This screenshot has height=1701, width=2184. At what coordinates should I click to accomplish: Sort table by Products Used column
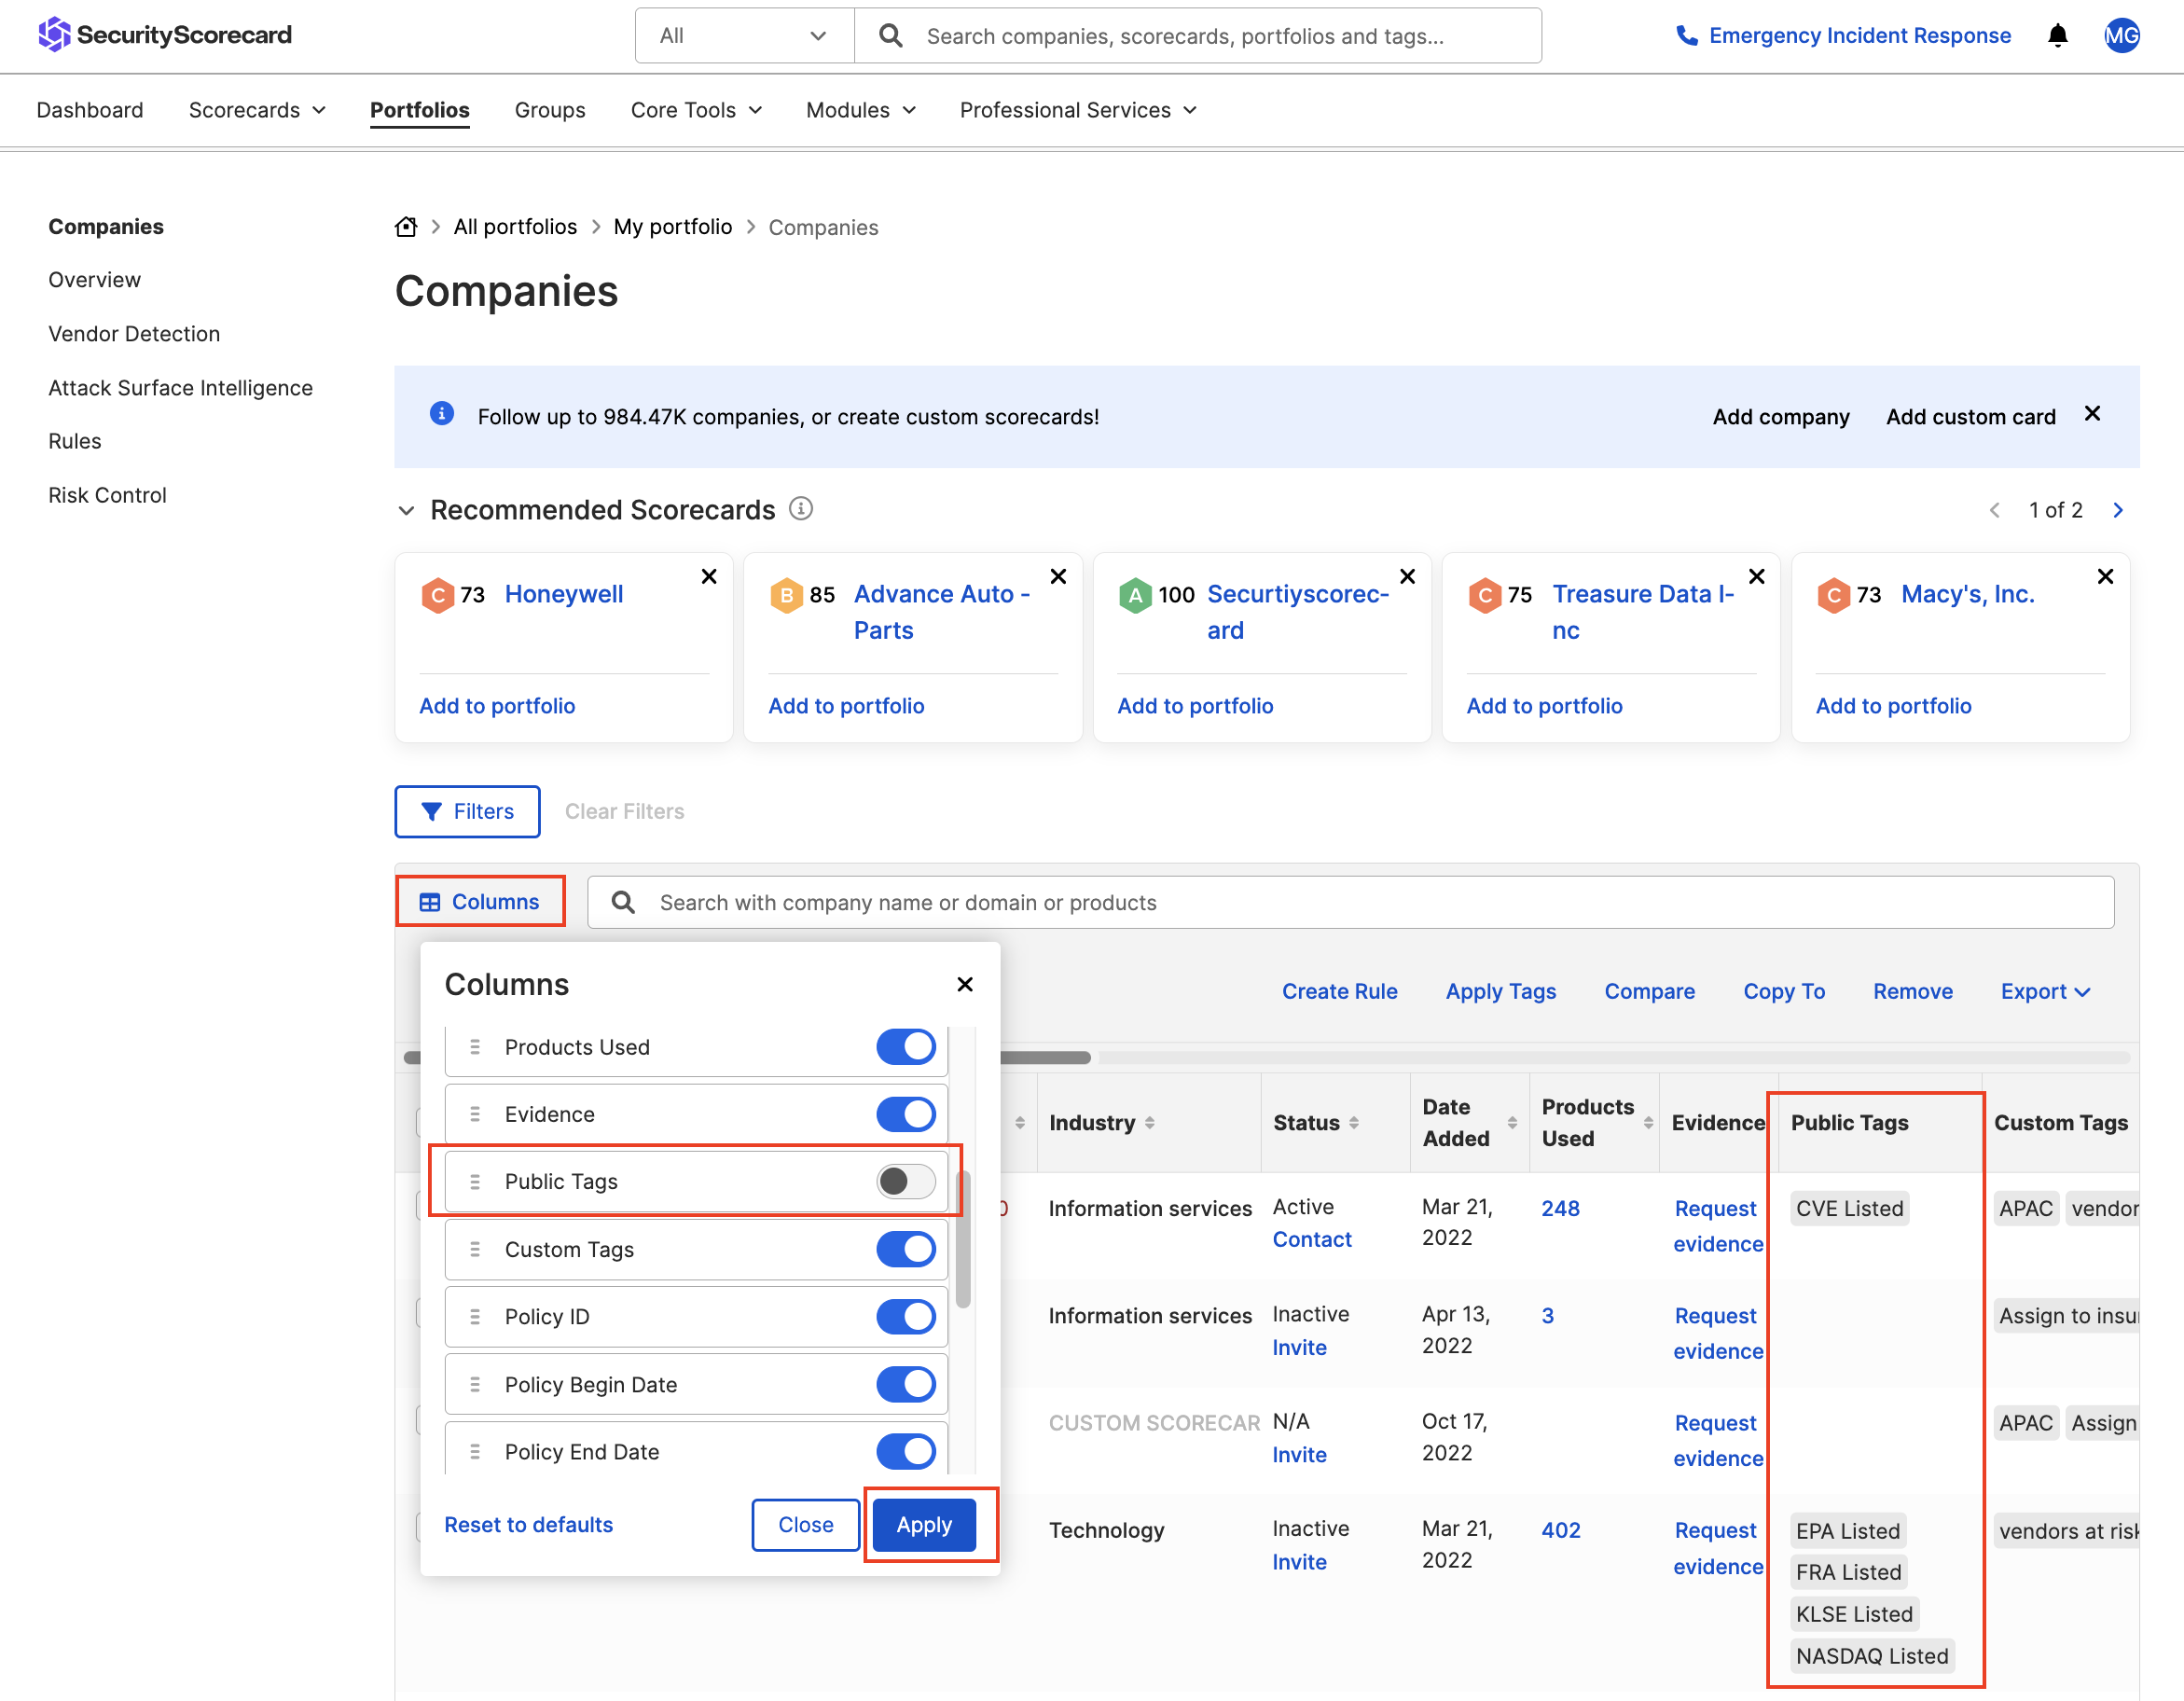click(1648, 1123)
